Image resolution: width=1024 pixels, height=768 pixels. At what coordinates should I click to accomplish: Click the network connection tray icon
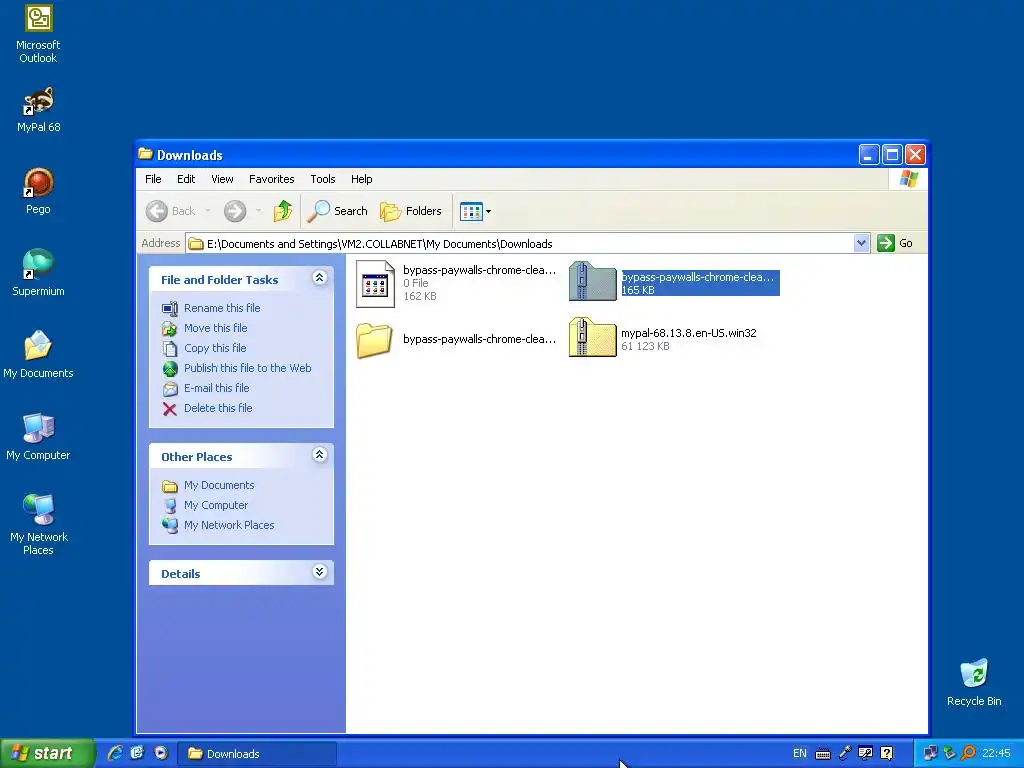pyautogui.click(x=930, y=753)
